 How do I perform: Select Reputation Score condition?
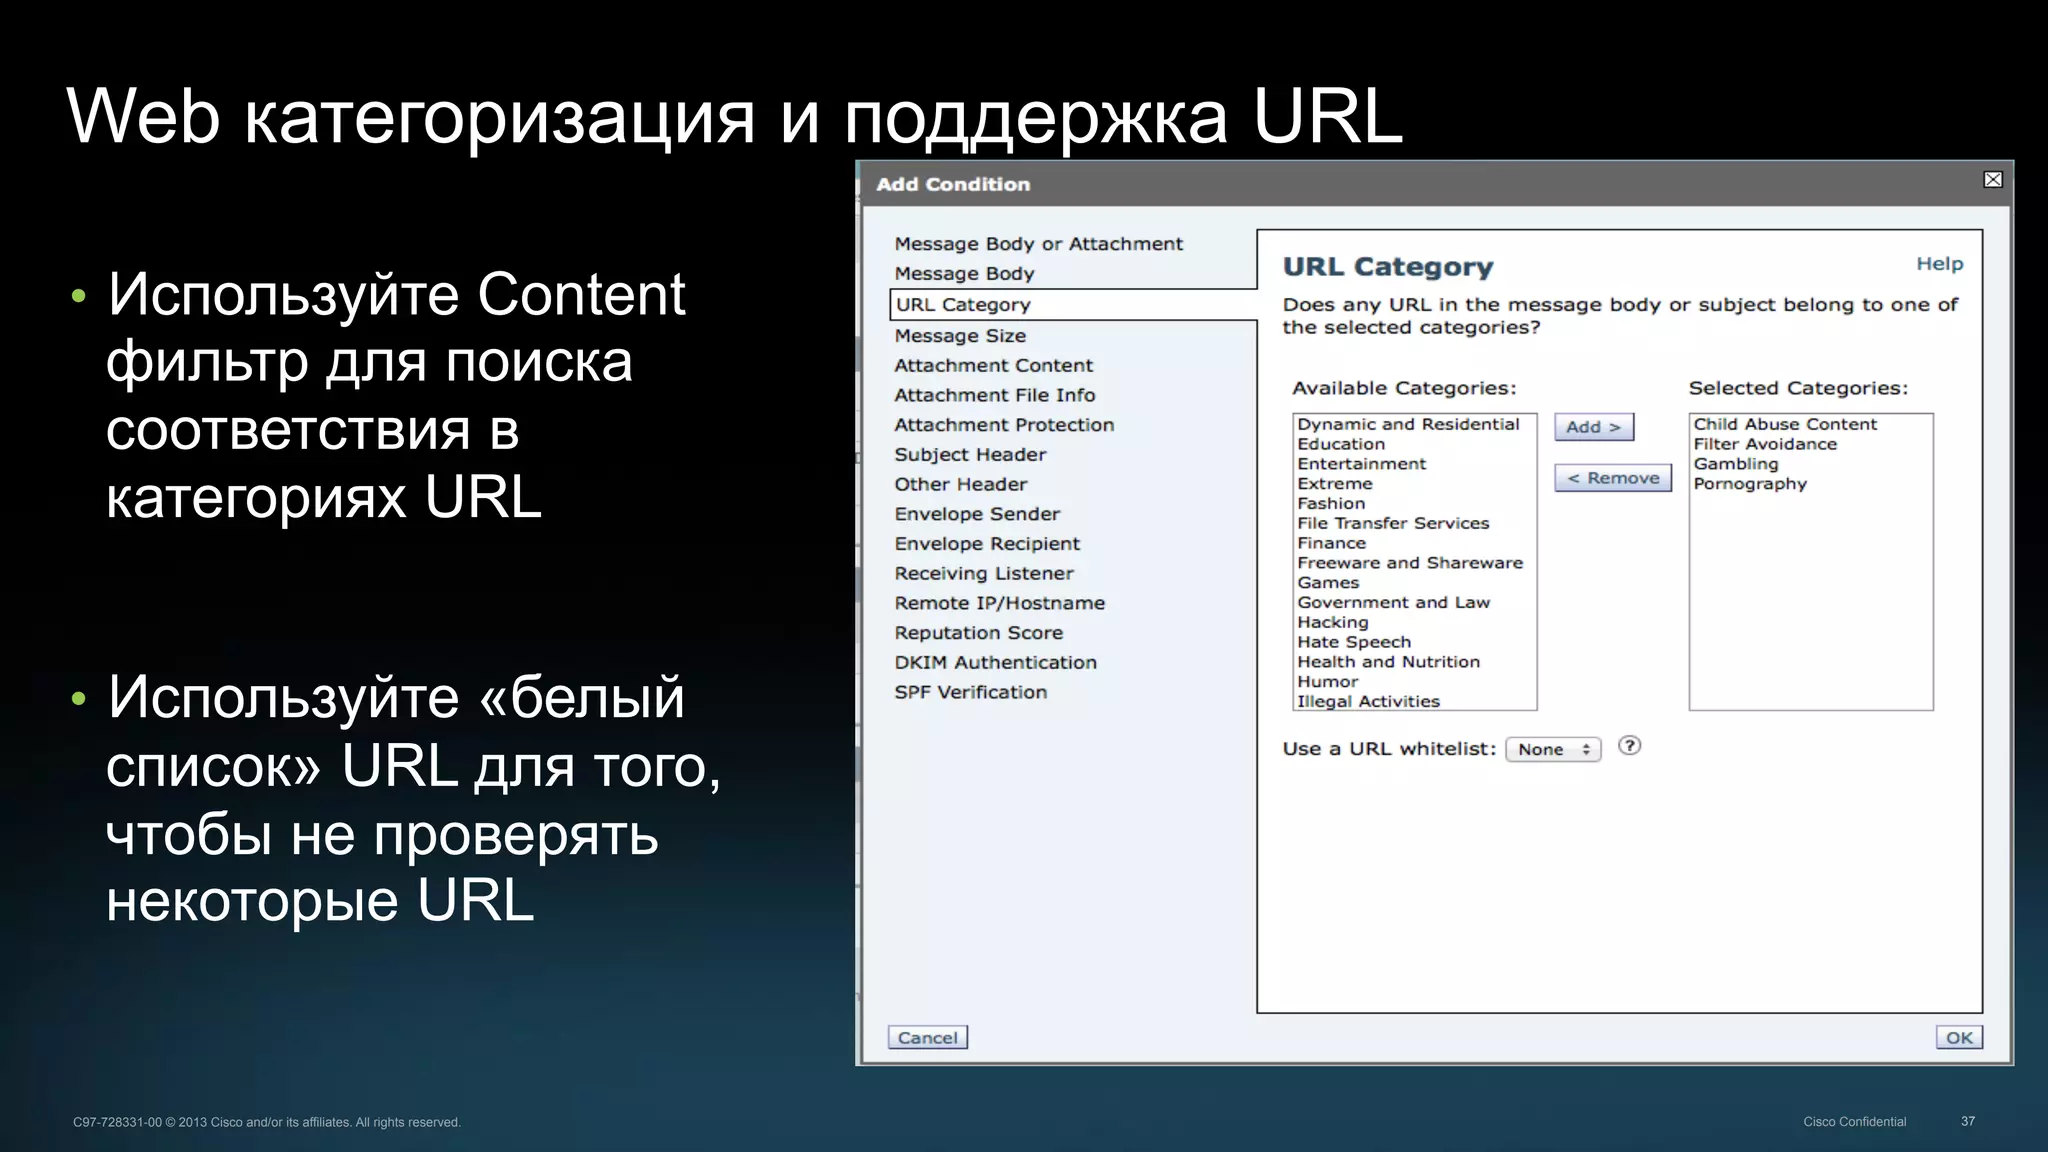coord(978,633)
